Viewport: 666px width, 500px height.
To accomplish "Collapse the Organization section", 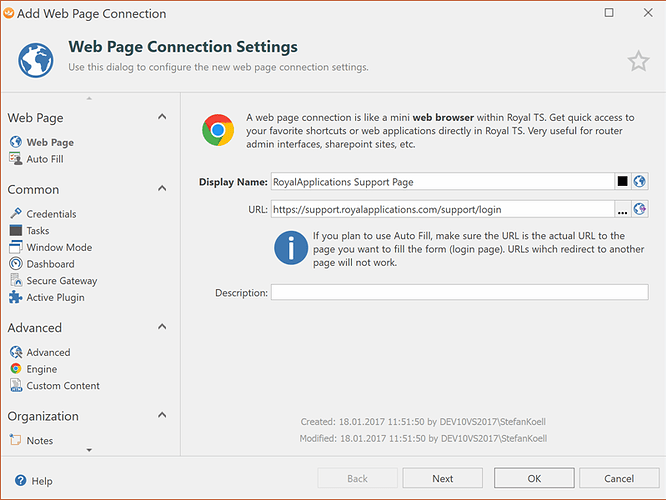I will click(162, 416).
